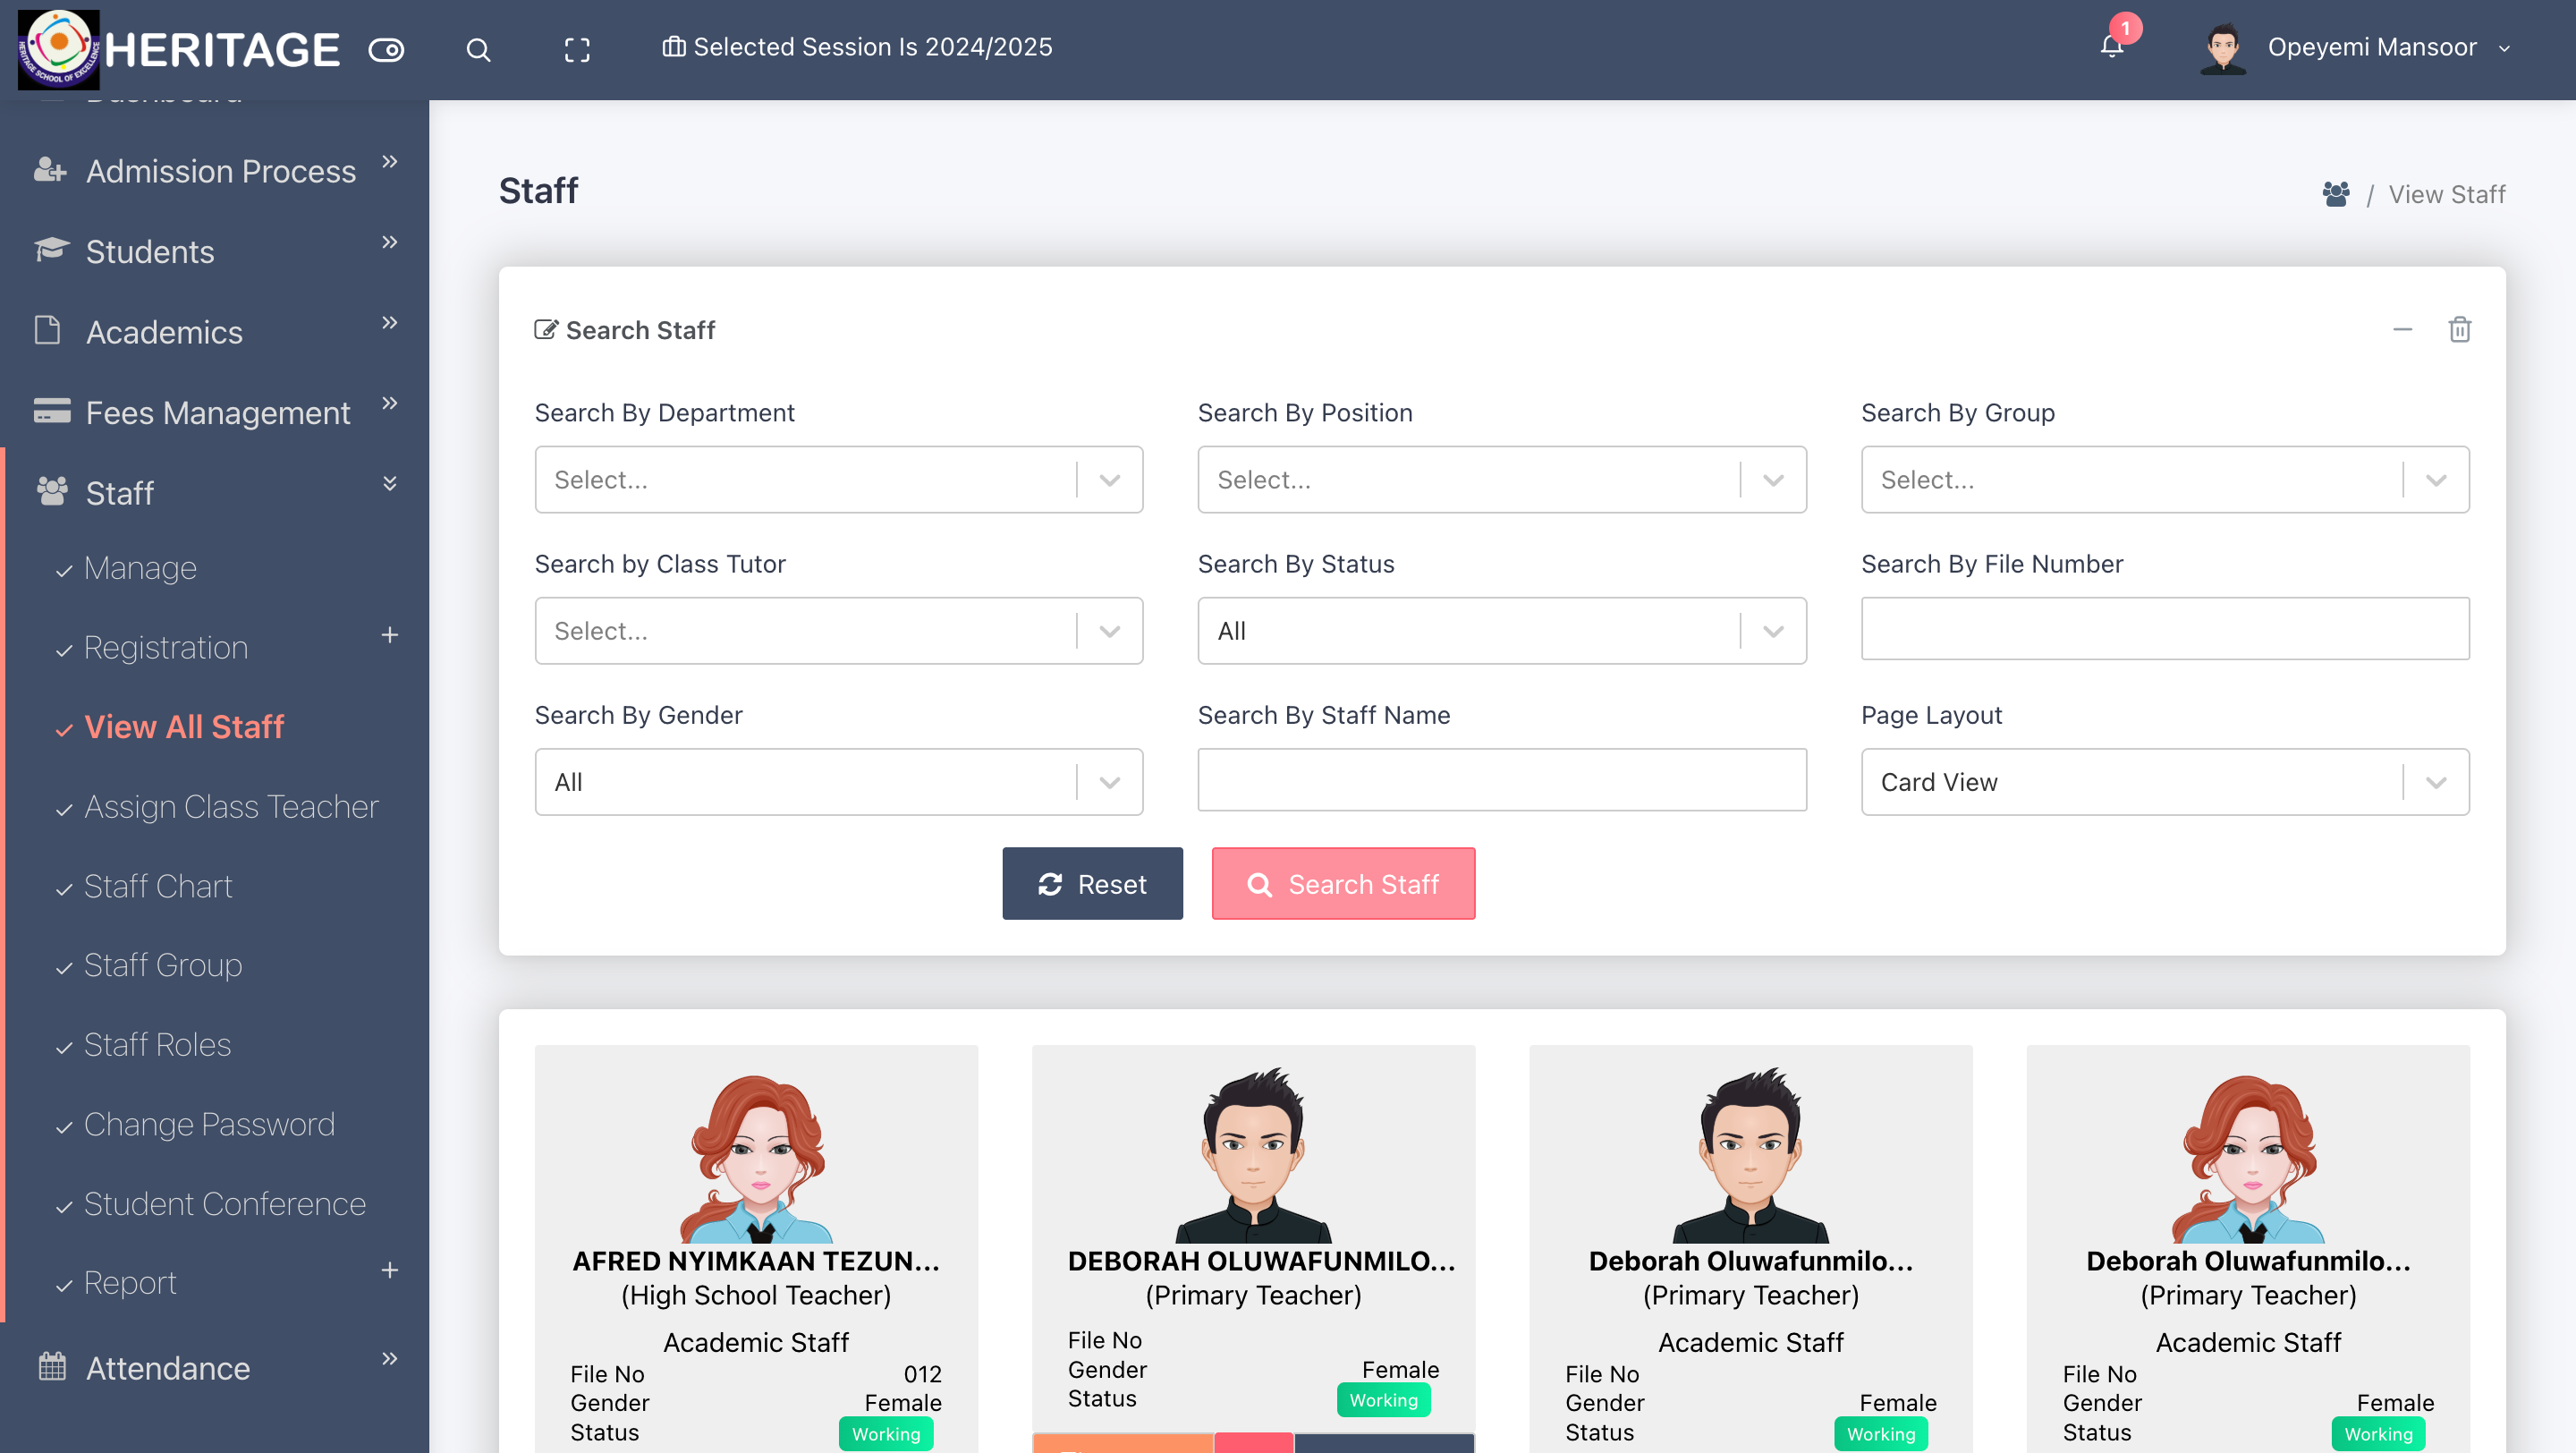Screen dimensions: 2576x1453
Task: Expand the Academics menu chevron
Action: 390,322
